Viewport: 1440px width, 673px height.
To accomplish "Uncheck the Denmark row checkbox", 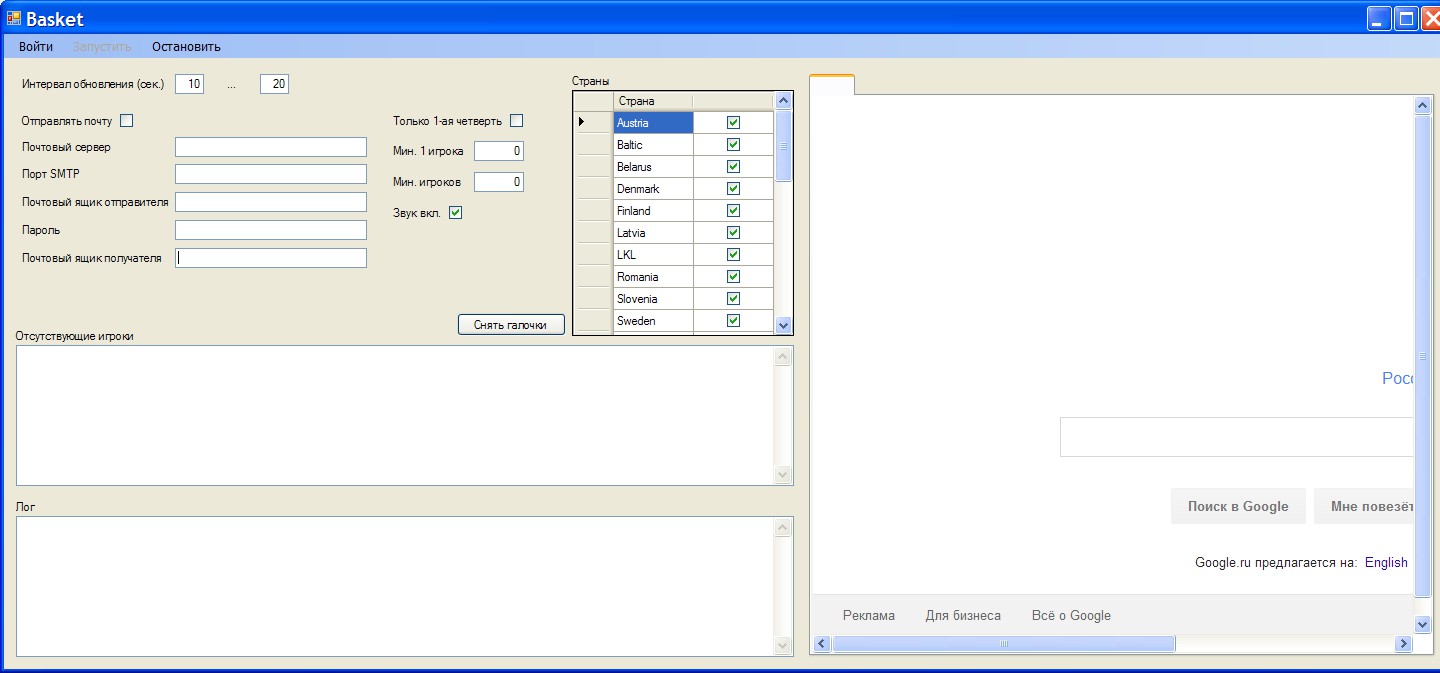I will (x=733, y=189).
